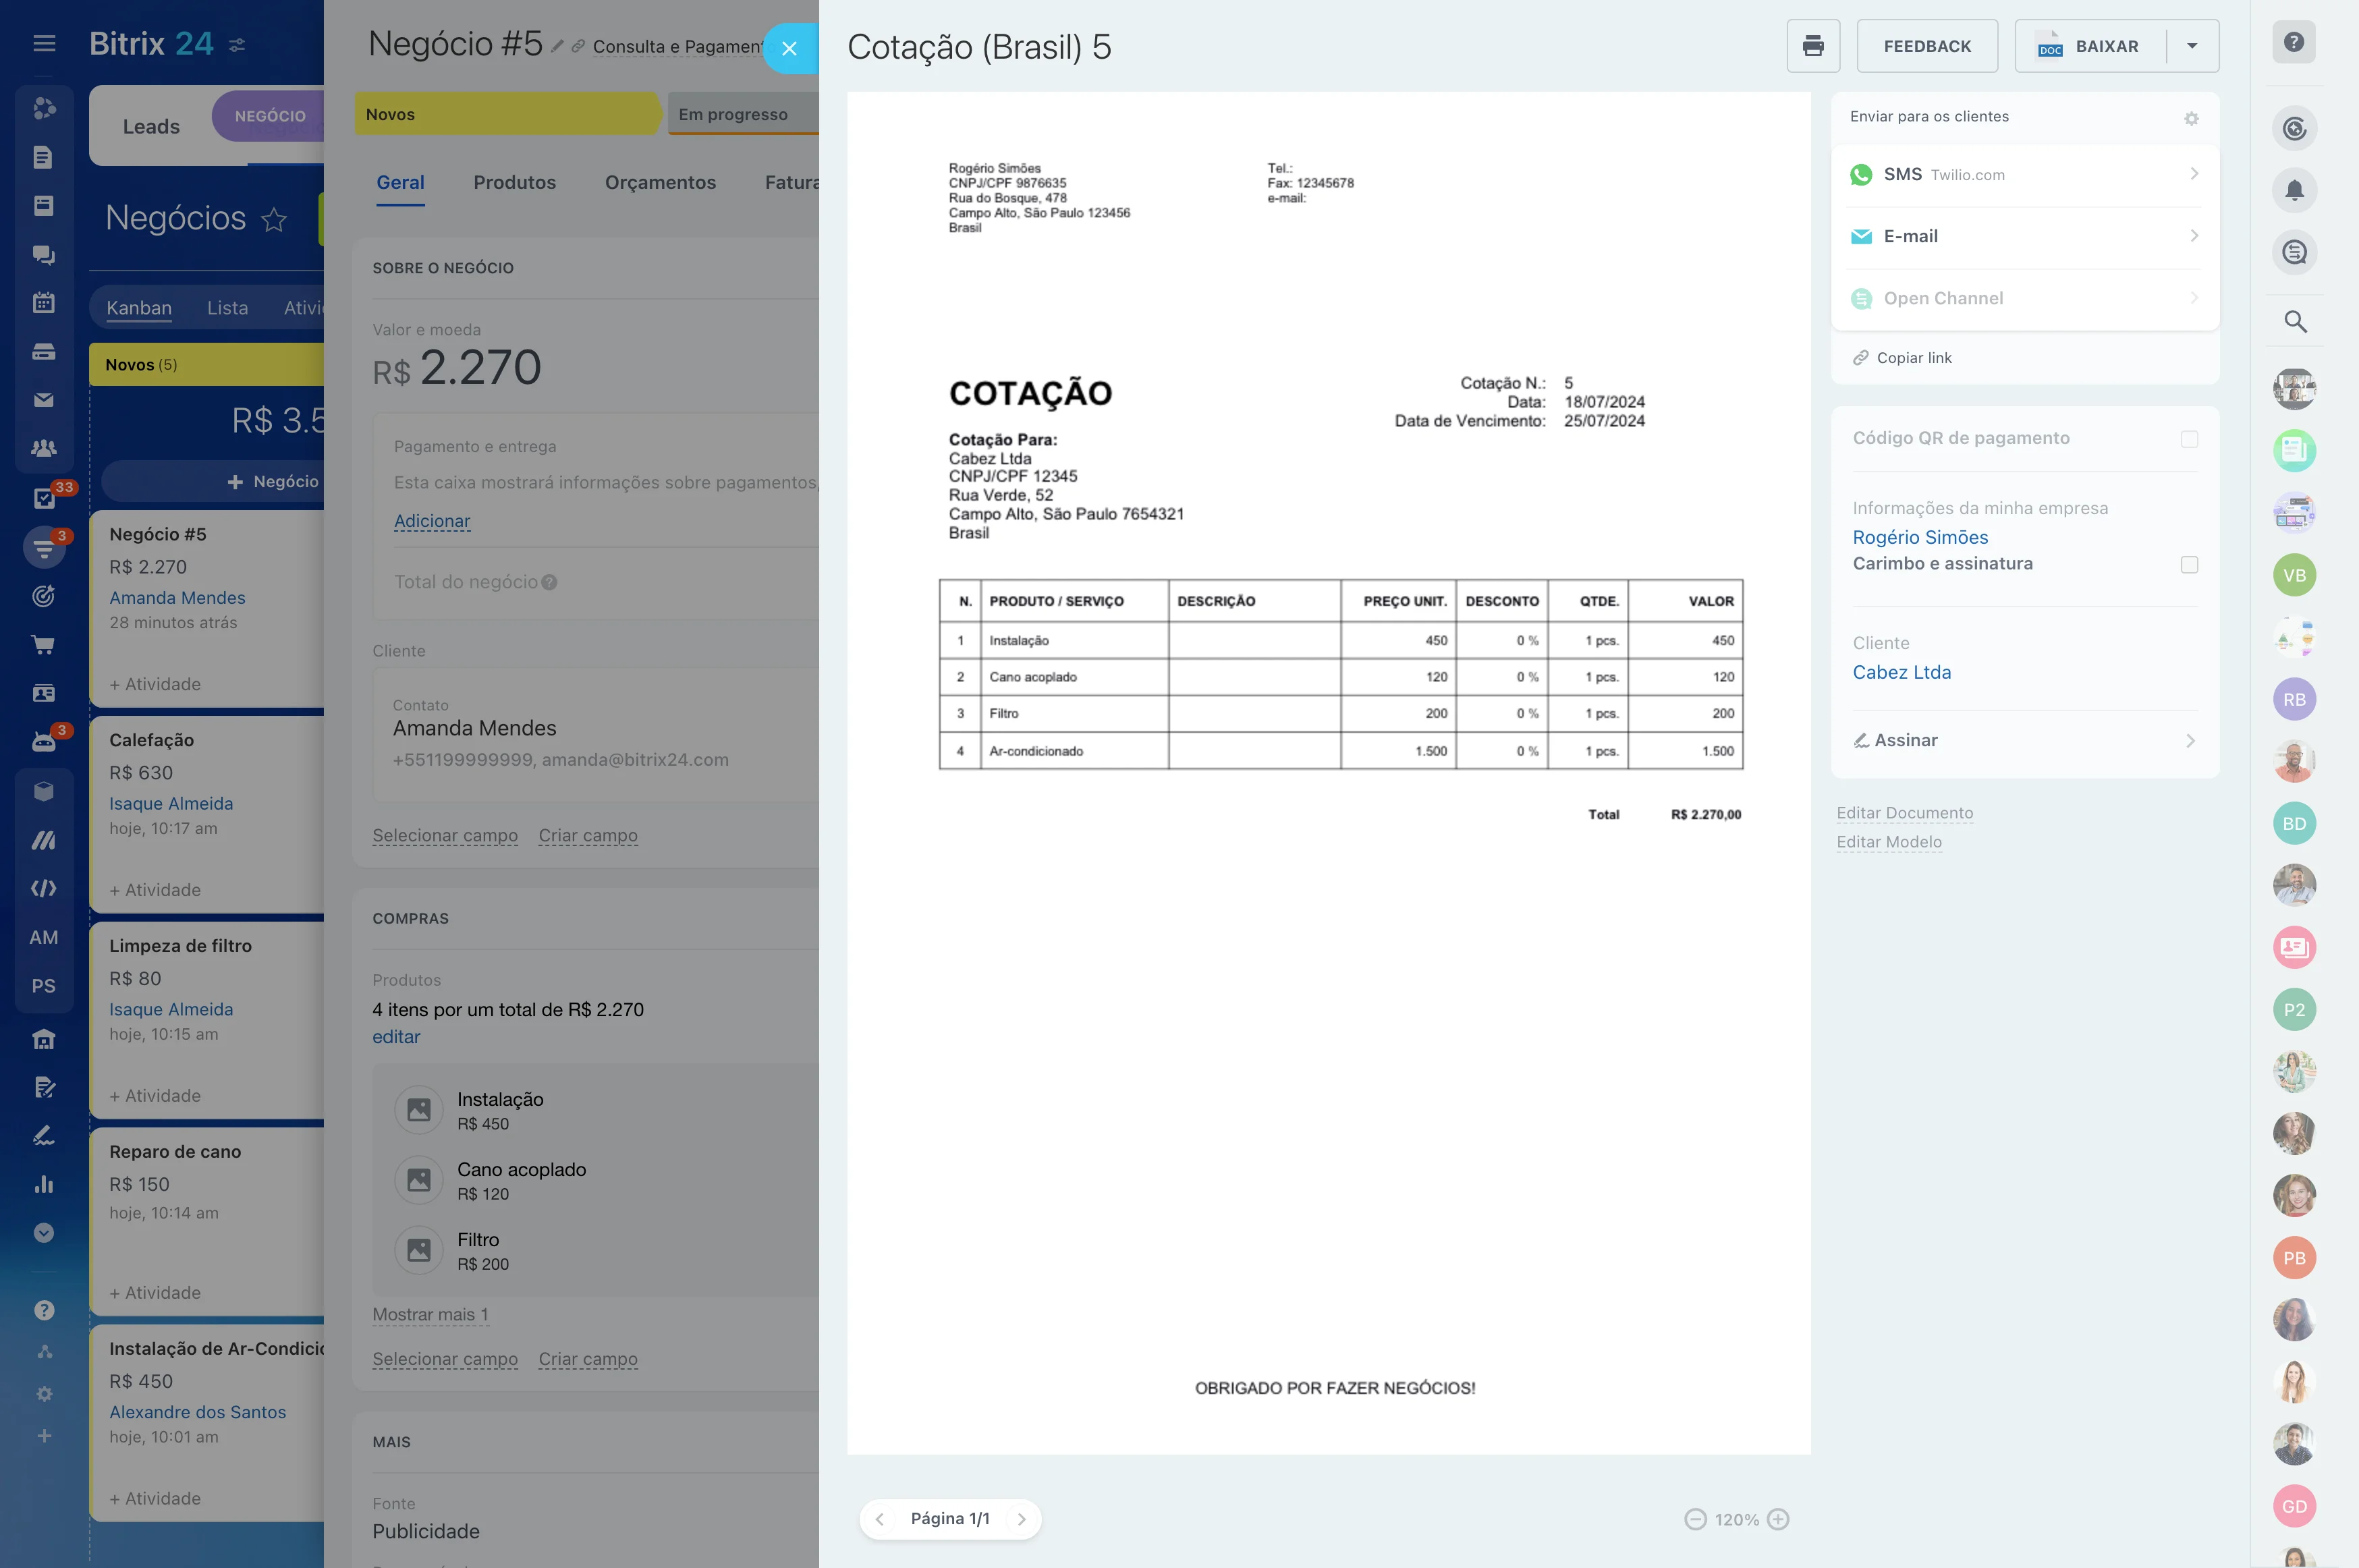Open the hamburger menu beside Bitrix 24
2359x1568 pixels.
(44, 43)
